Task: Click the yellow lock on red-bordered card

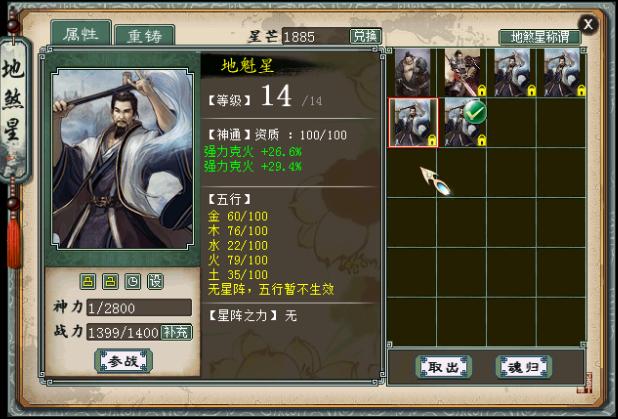Action: click(432, 140)
